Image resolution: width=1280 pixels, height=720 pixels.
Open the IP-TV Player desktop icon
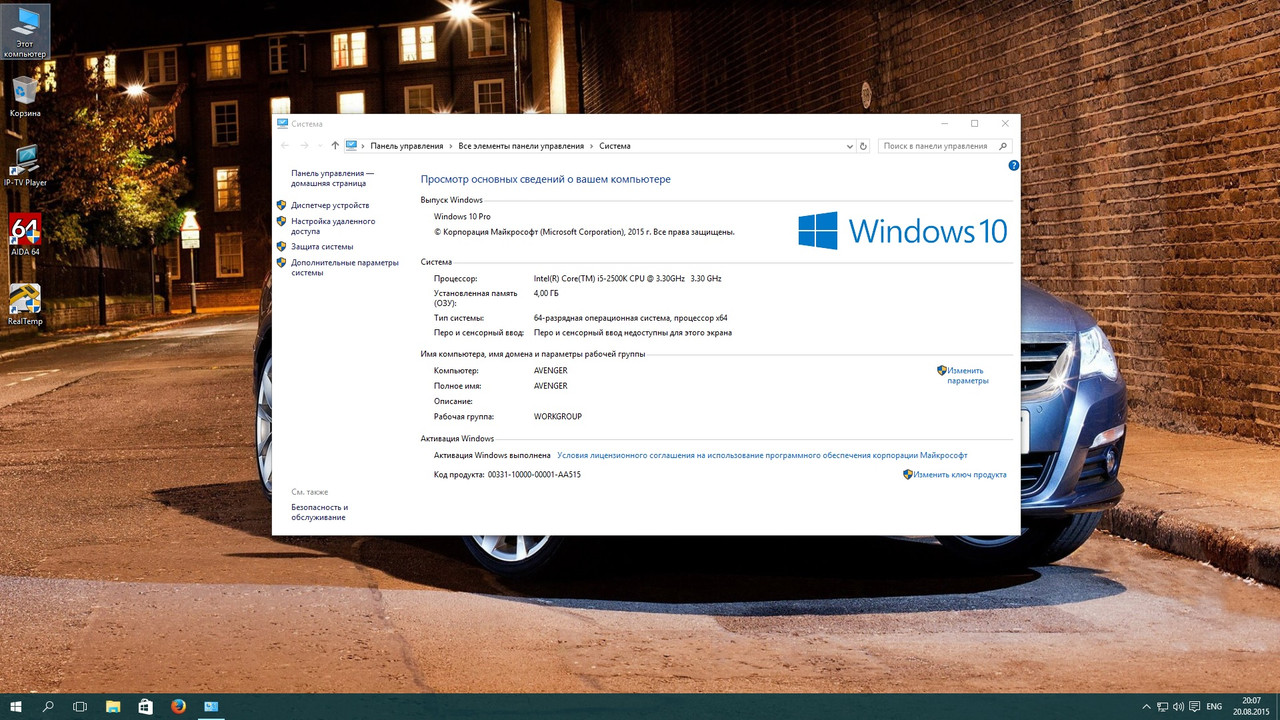(x=25, y=165)
